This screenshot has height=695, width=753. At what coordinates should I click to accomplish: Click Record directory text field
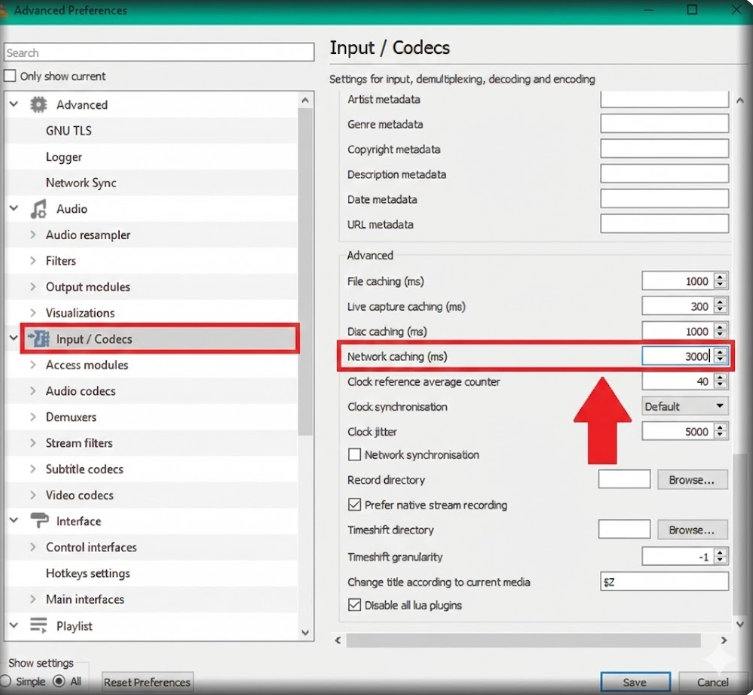coord(624,479)
